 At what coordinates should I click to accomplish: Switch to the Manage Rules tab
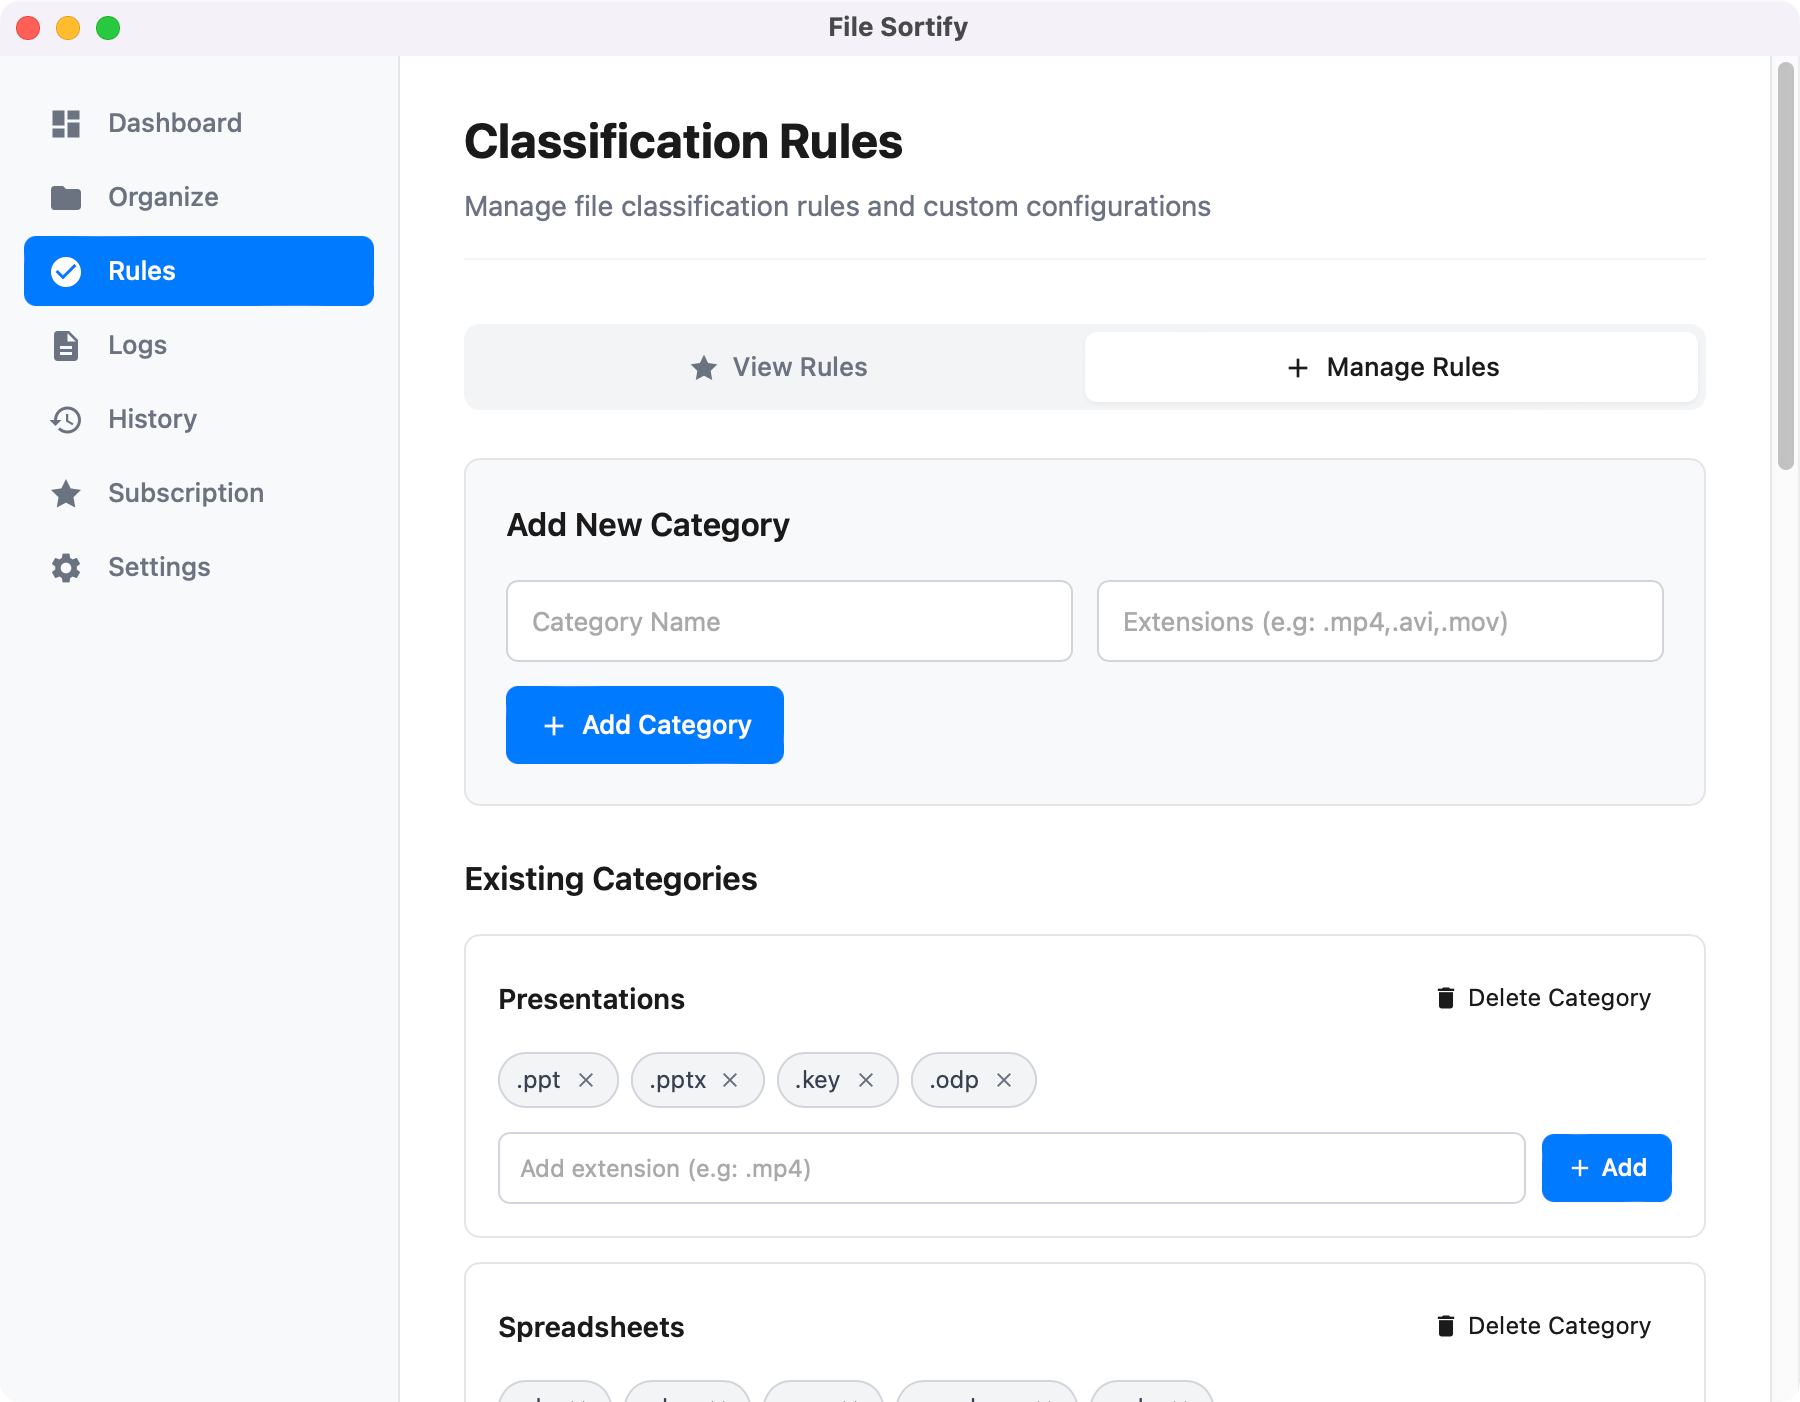coord(1393,367)
